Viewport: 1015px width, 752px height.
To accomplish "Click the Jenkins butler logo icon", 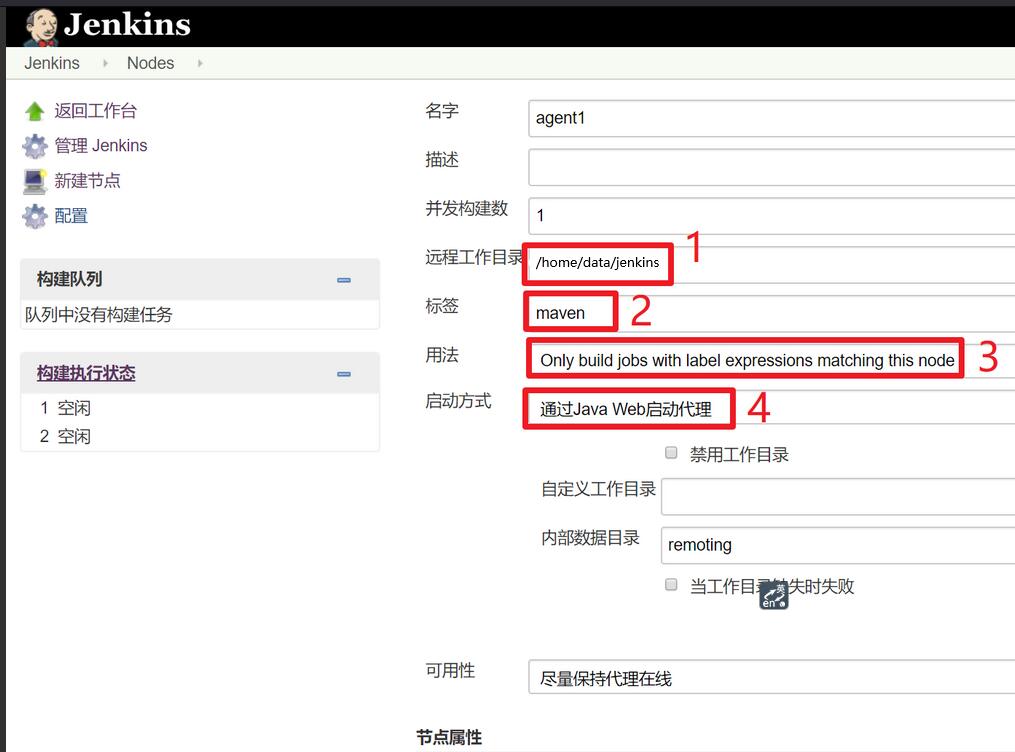I will [41, 28].
